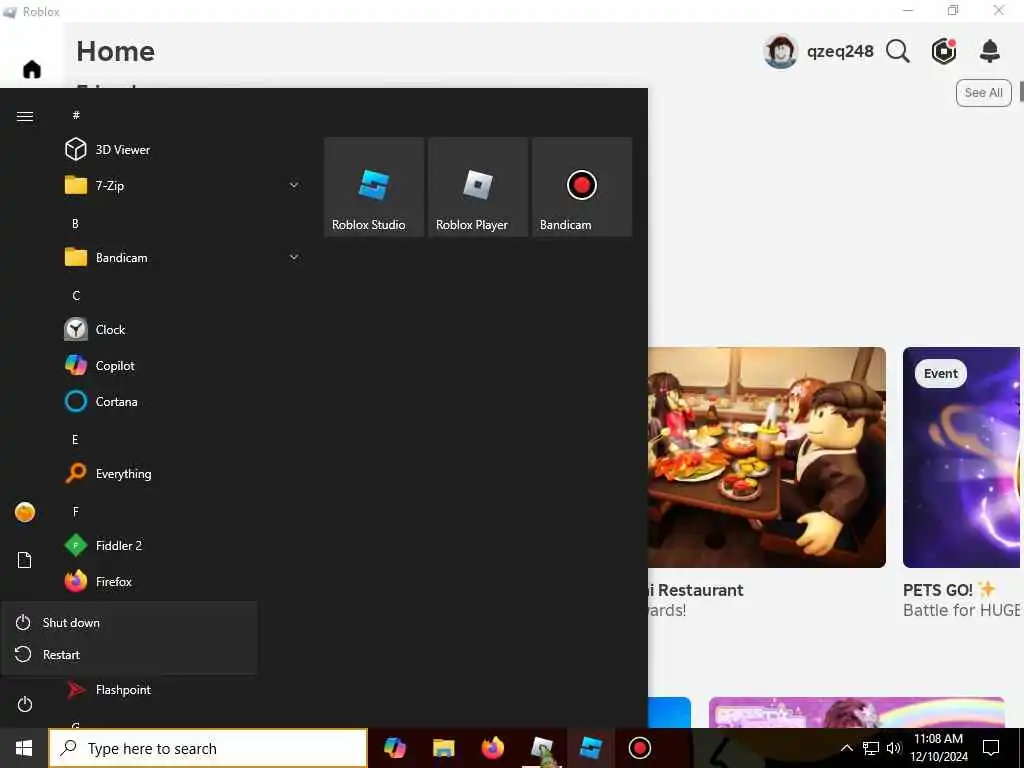Go to Roblox Home sidebar icon

tap(31, 69)
